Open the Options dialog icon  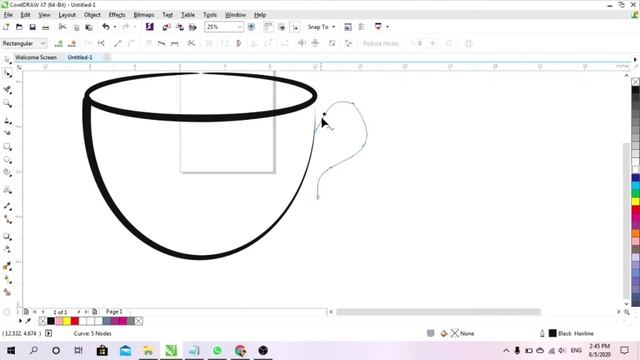[361, 27]
